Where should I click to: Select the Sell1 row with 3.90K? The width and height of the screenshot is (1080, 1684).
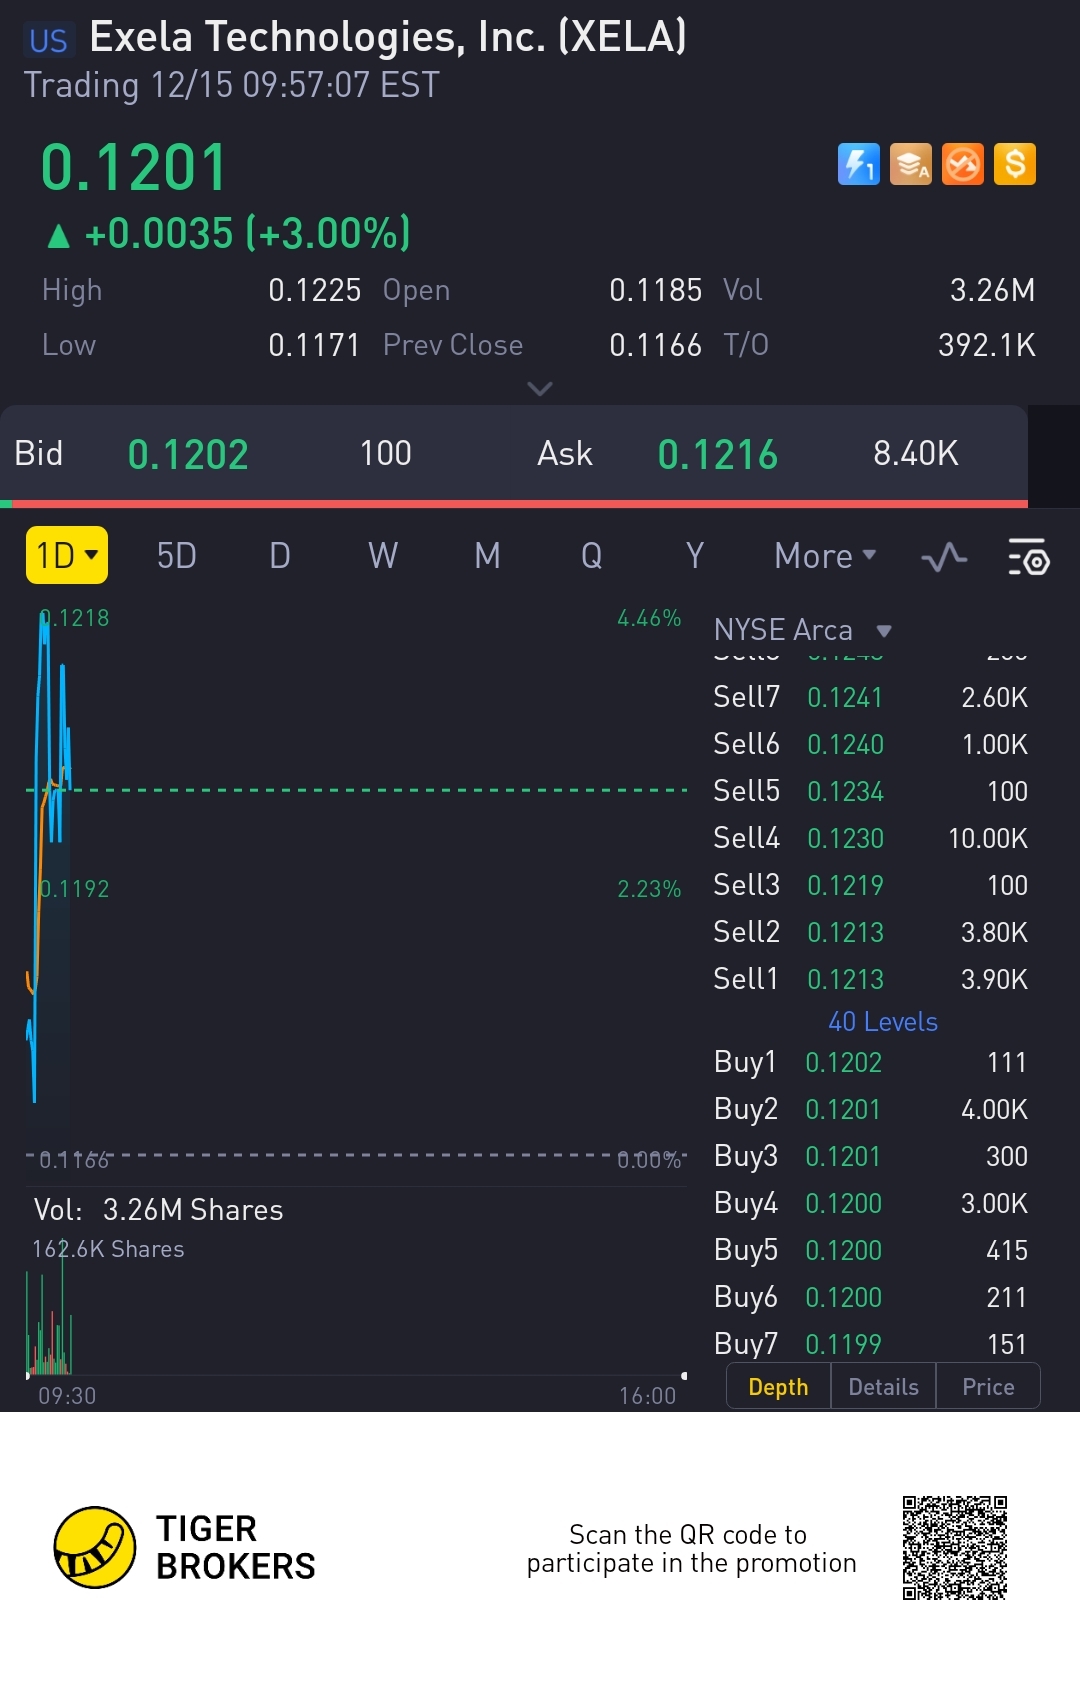[870, 979]
